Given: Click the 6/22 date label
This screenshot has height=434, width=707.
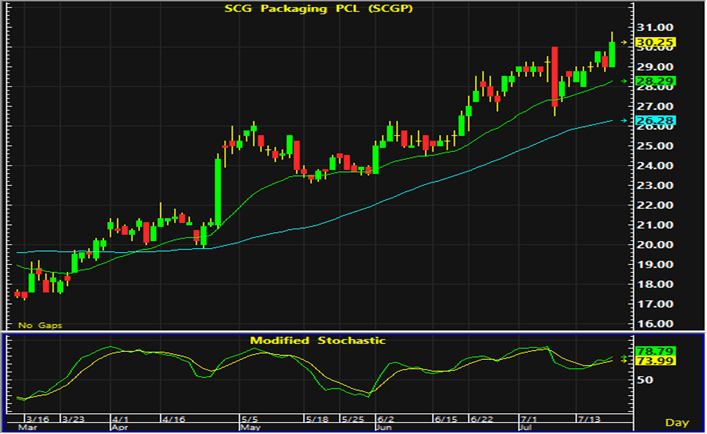Looking at the screenshot, I should coord(482,419).
